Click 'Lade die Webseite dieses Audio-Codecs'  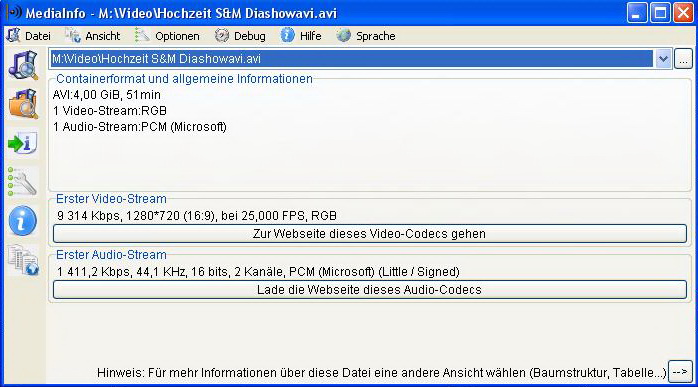pyautogui.click(x=369, y=290)
